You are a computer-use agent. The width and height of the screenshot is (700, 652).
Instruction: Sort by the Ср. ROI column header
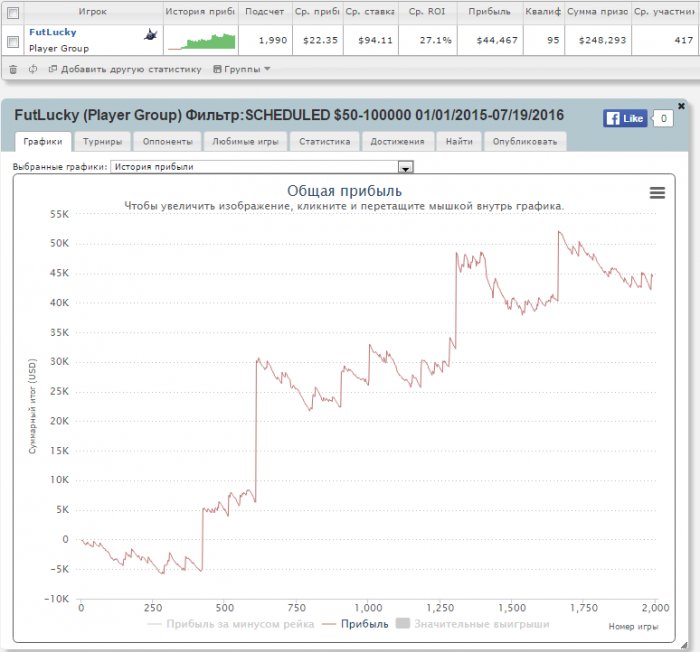click(x=427, y=12)
